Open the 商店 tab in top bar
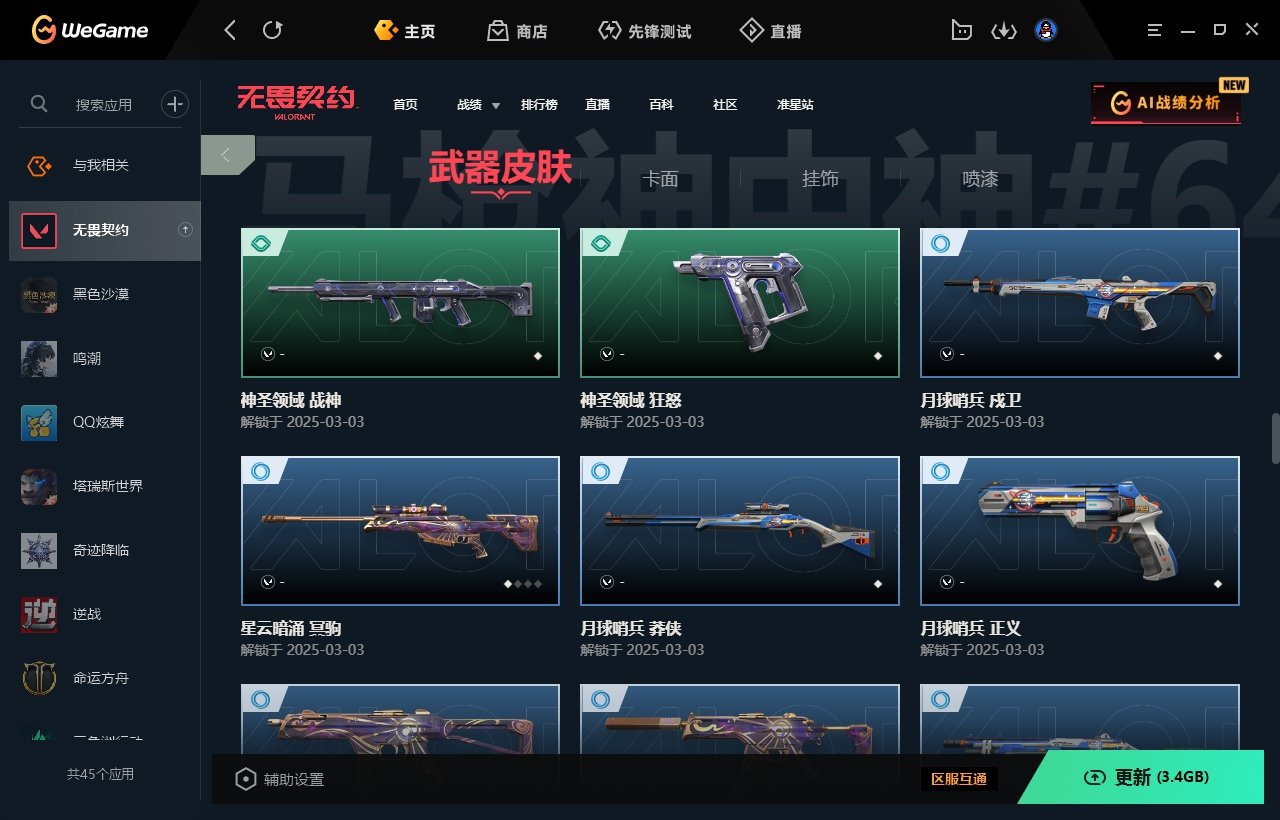 (518, 31)
